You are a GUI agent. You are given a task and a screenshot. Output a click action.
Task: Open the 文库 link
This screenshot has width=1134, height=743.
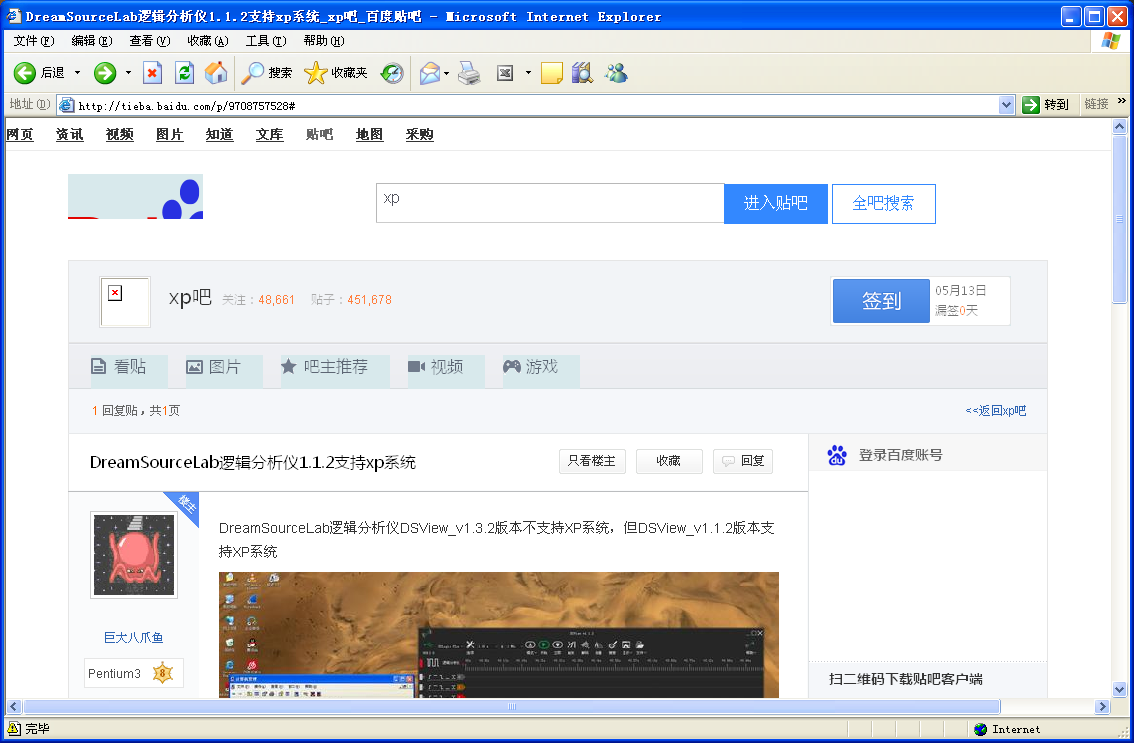pos(269,135)
